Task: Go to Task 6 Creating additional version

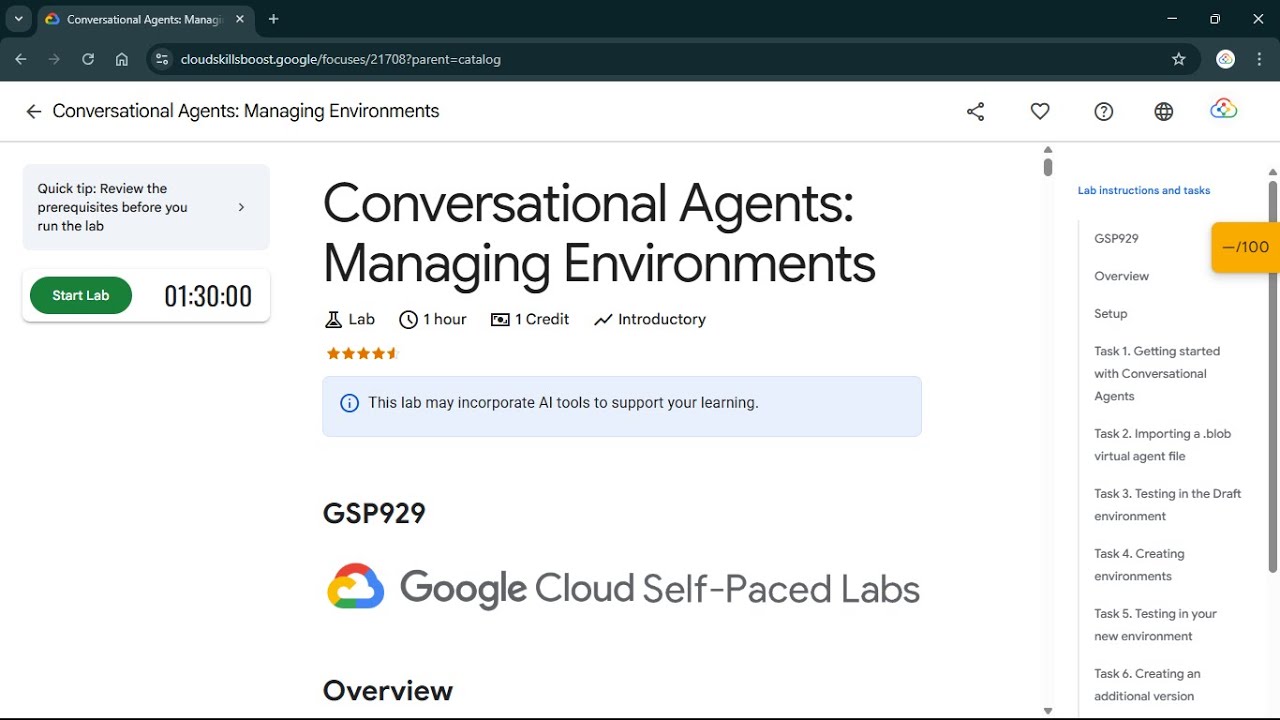Action: (x=1147, y=685)
